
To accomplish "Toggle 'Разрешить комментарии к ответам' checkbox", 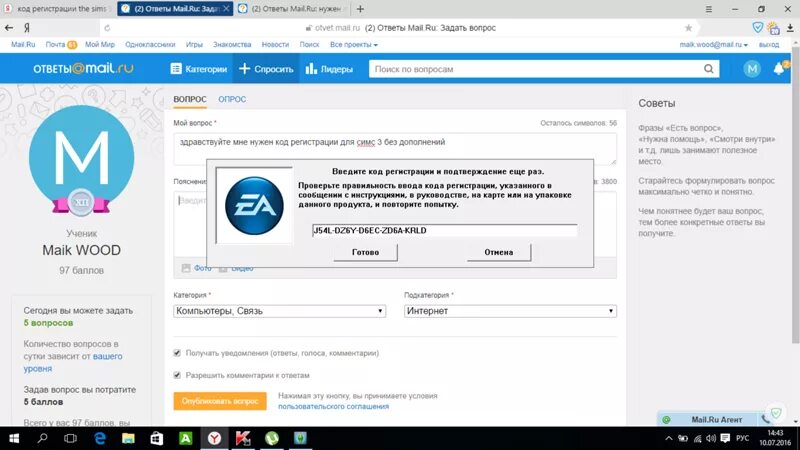I will (x=177, y=375).
